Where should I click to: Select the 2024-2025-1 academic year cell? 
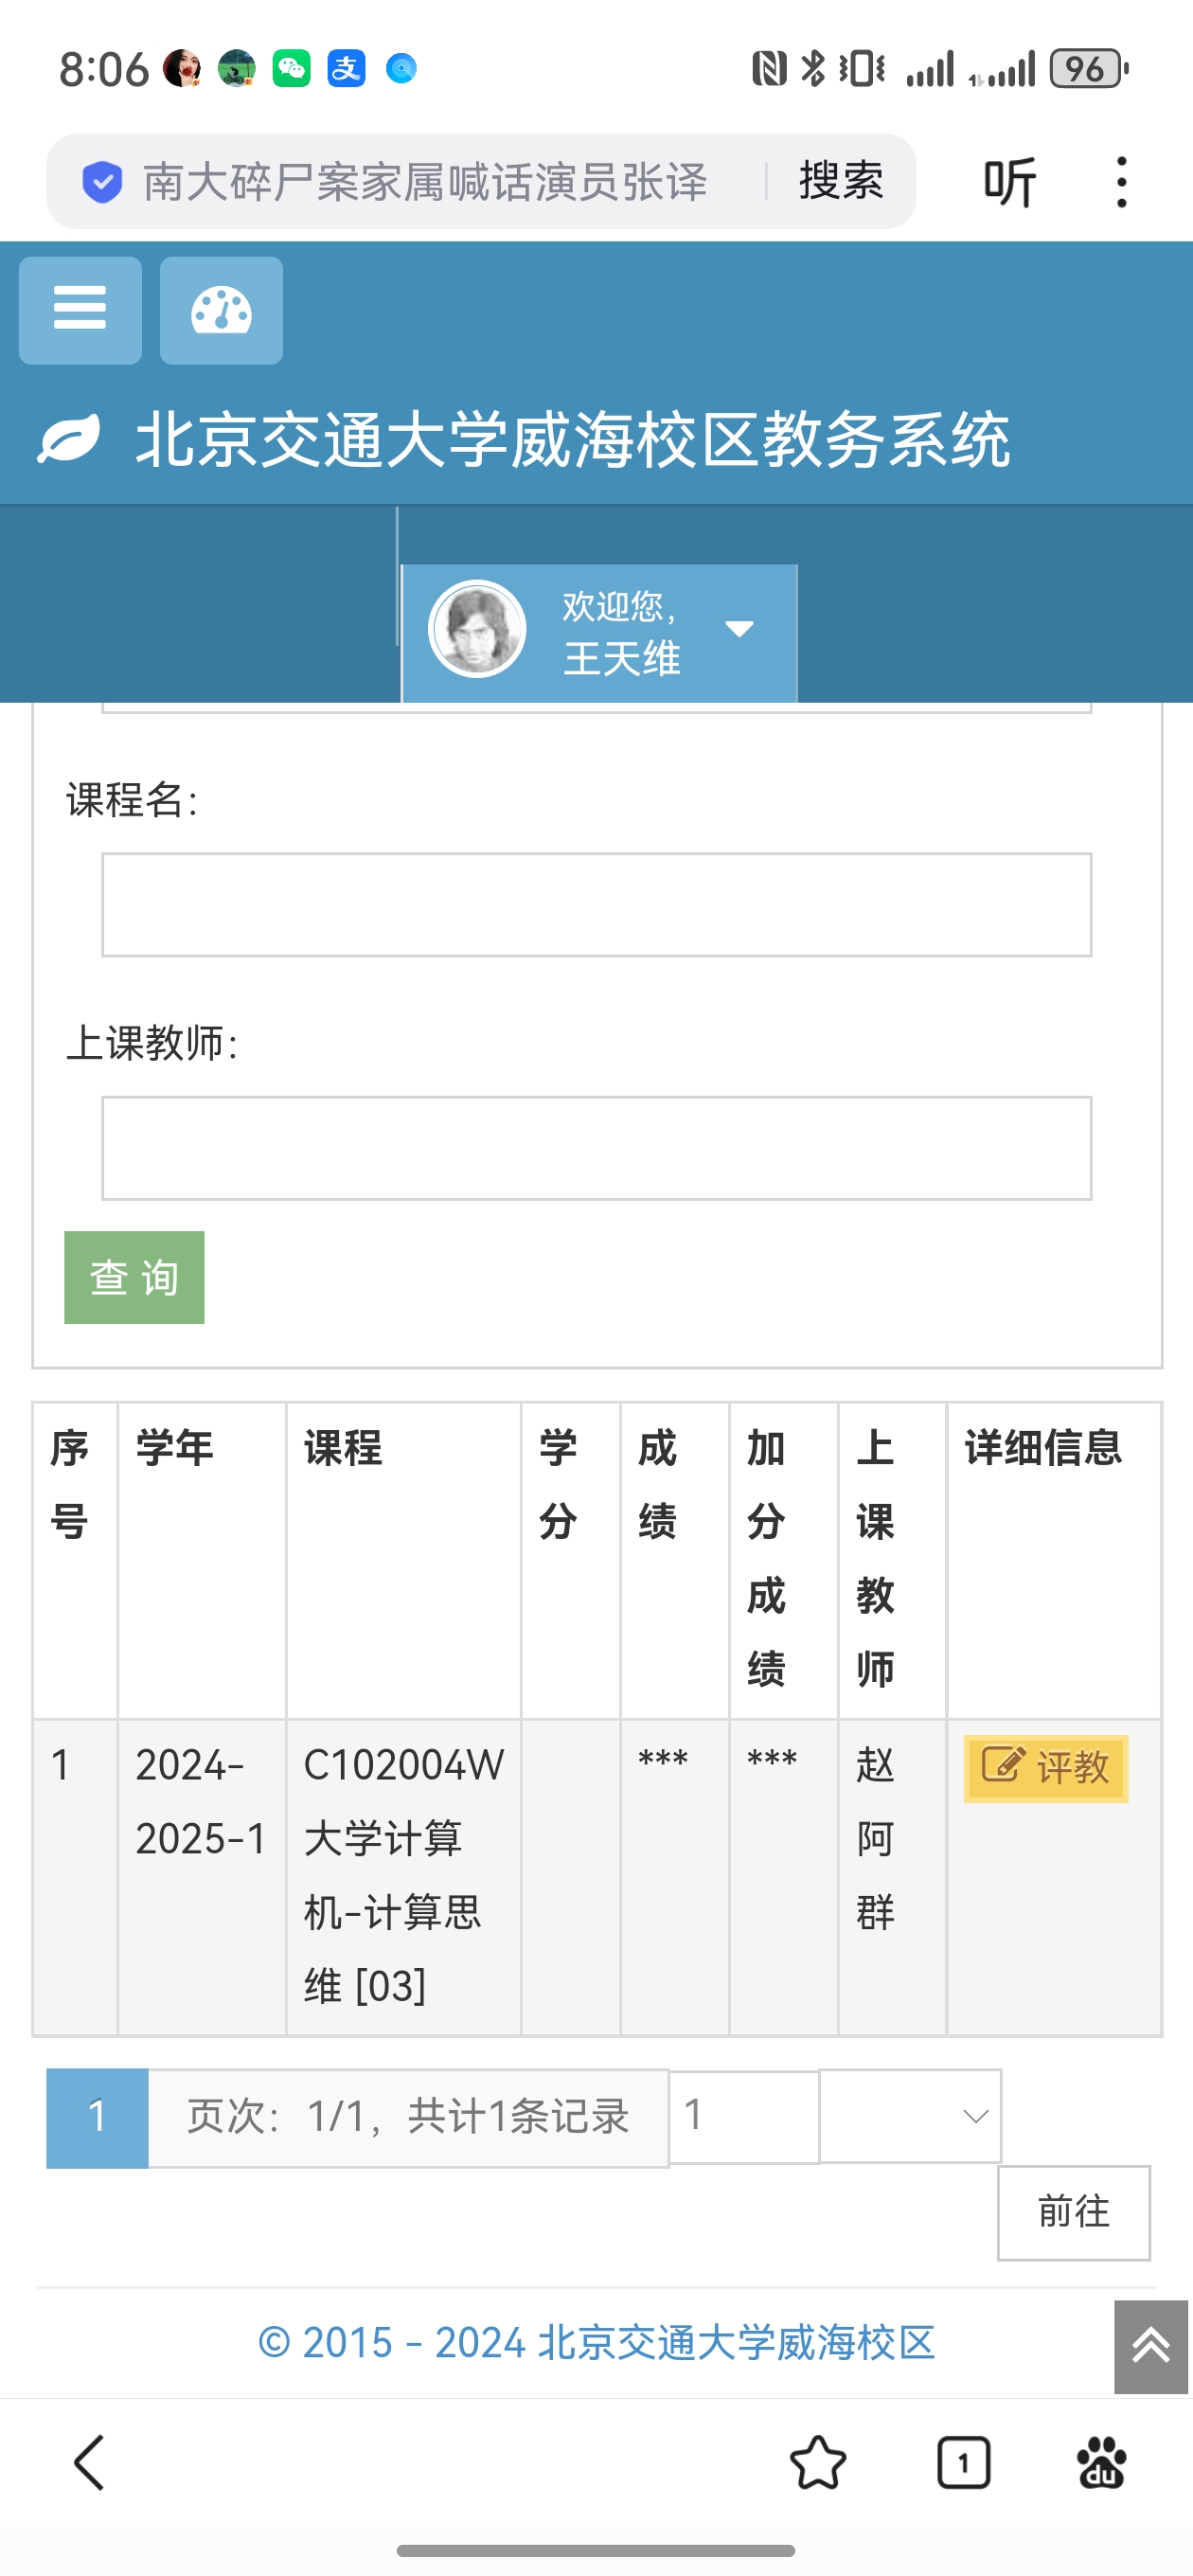202,1876
